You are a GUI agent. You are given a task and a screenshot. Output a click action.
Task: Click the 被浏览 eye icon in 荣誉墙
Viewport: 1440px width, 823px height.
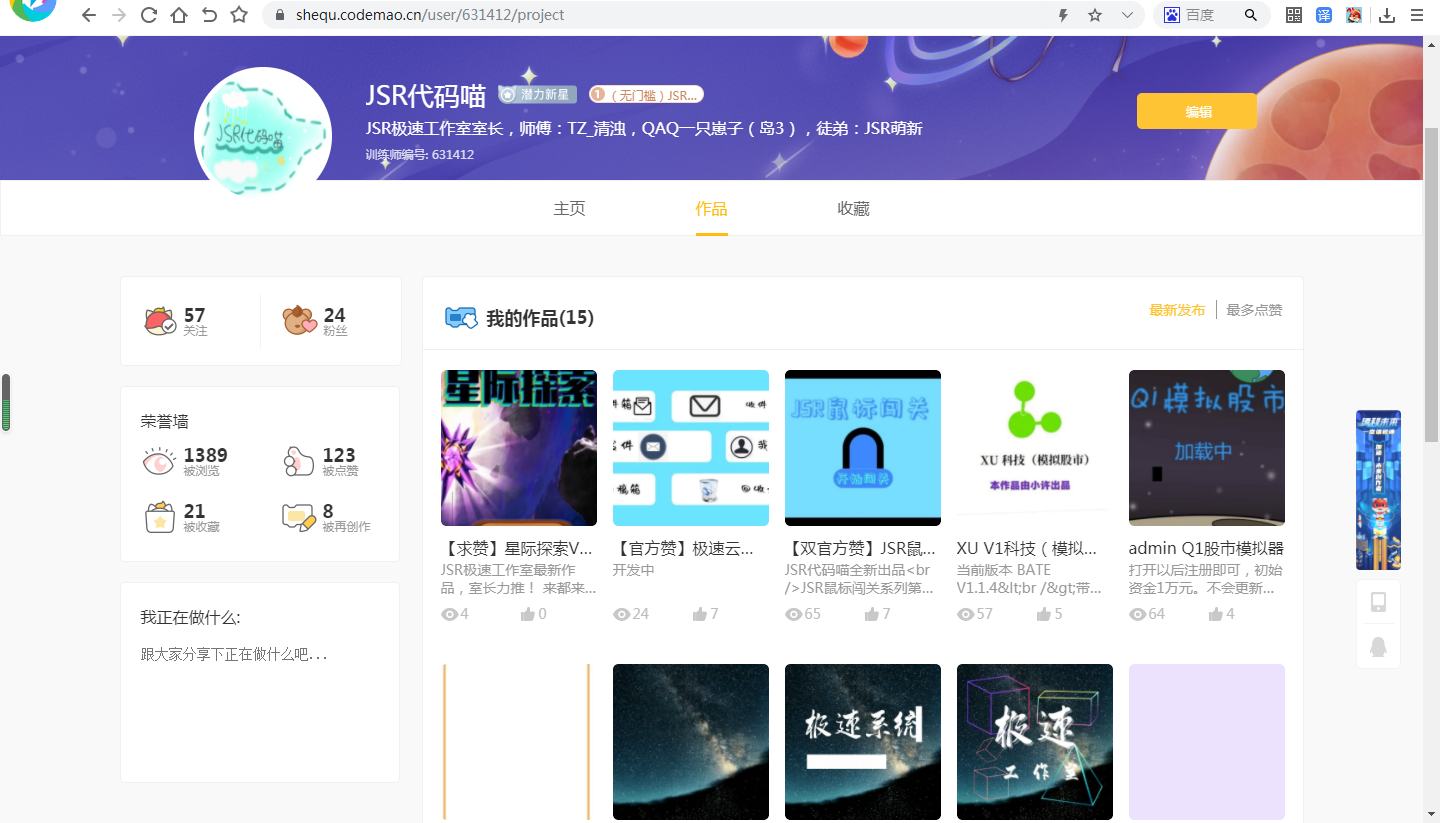pos(159,462)
